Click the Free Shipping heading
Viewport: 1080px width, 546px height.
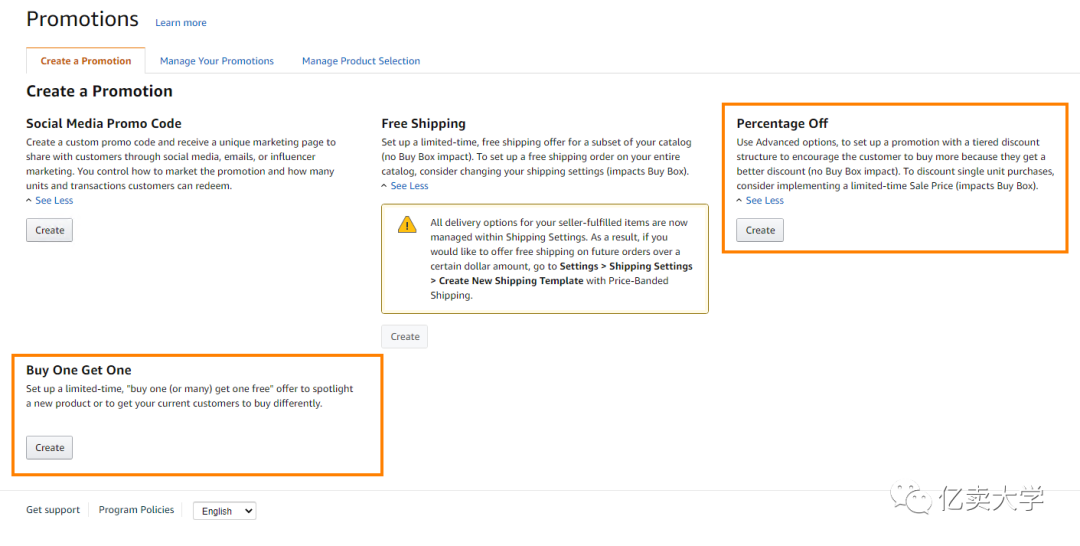click(424, 124)
